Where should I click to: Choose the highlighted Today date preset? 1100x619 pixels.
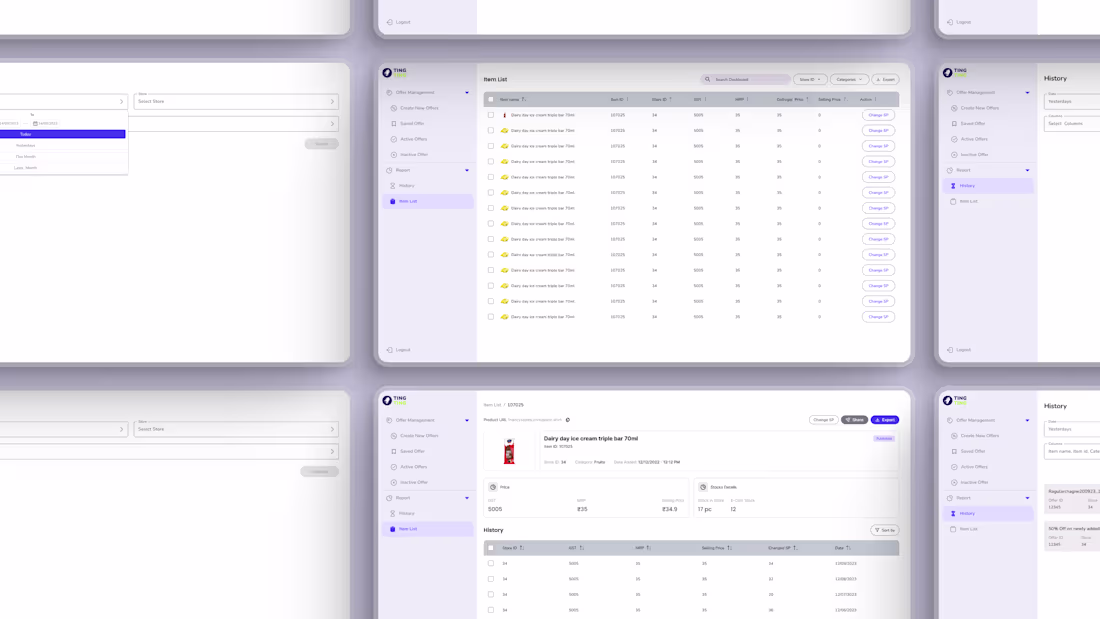[x=62, y=134]
